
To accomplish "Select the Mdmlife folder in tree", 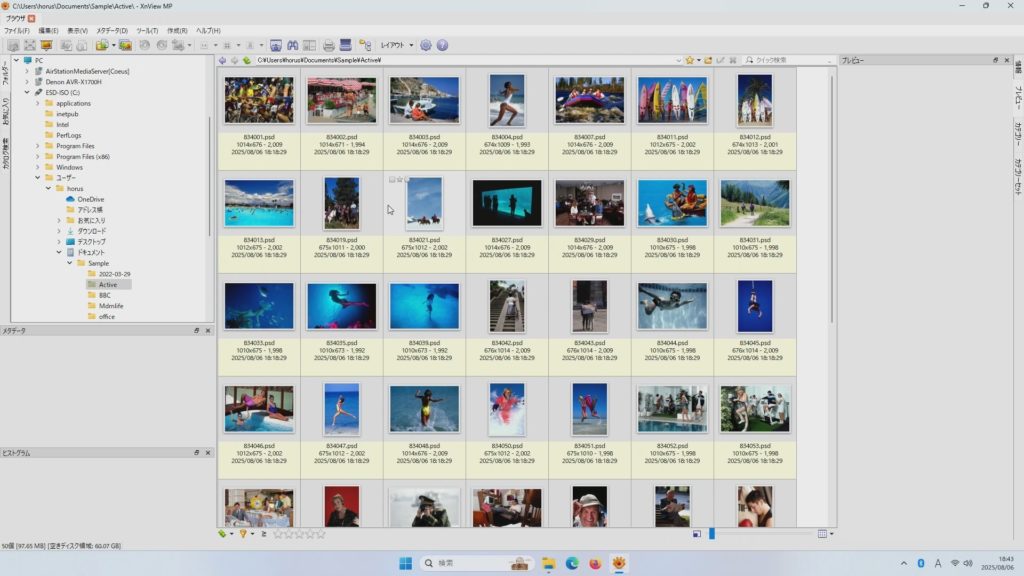I will coord(111,306).
